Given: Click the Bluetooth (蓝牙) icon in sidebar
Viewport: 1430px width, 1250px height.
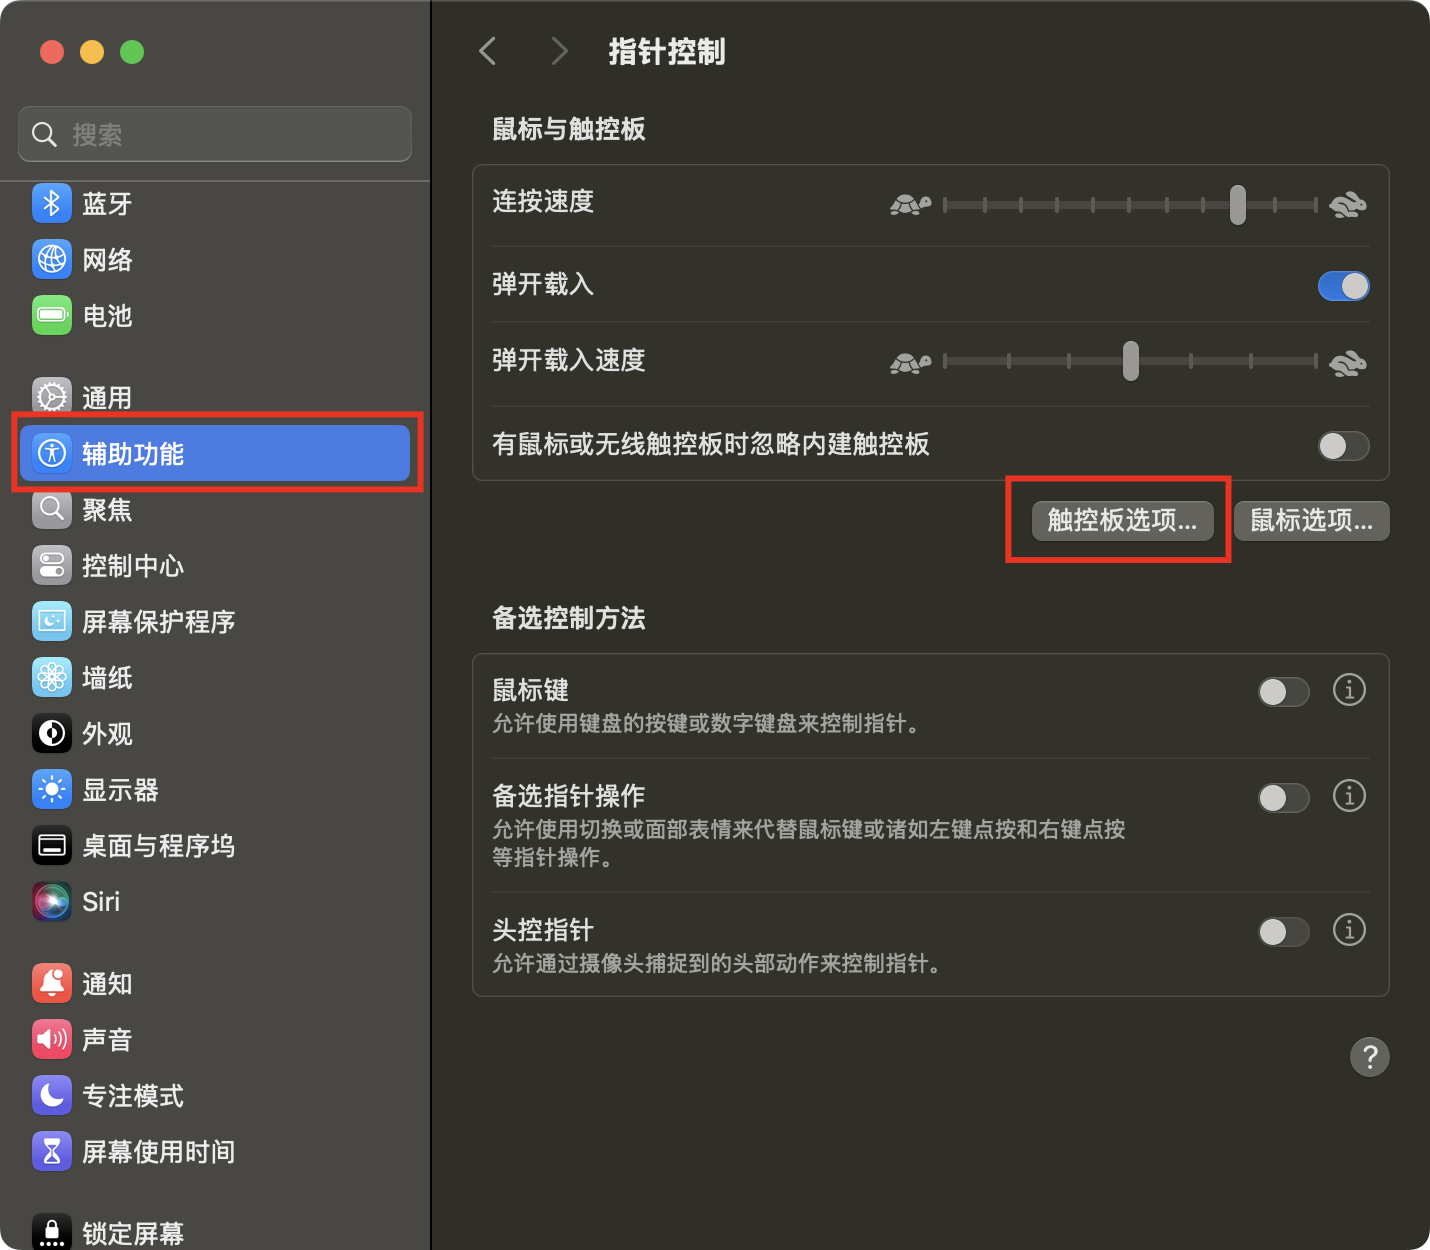Looking at the screenshot, I should click(x=52, y=204).
